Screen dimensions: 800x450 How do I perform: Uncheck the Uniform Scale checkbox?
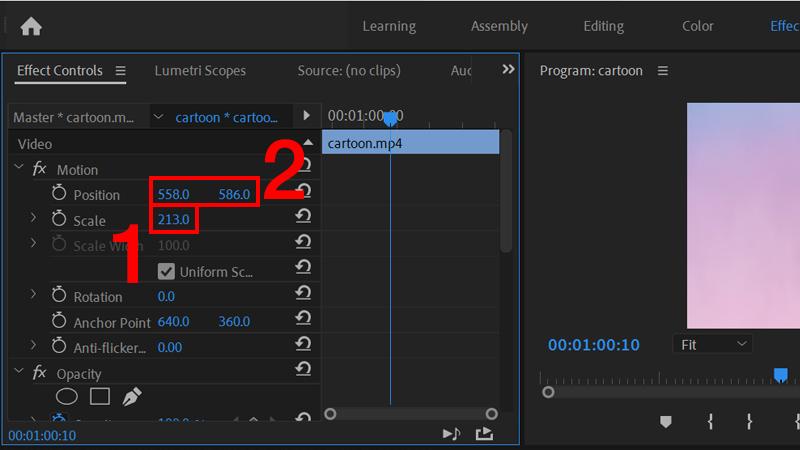pyautogui.click(x=166, y=271)
